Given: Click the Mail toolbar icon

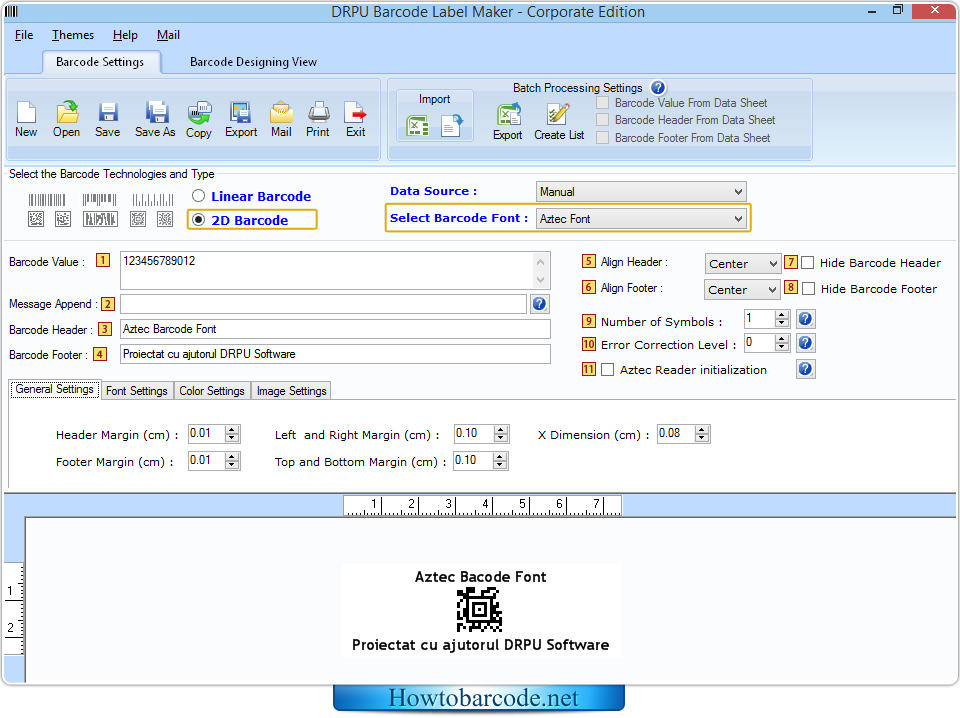Looking at the screenshot, I should click(281, 113).
